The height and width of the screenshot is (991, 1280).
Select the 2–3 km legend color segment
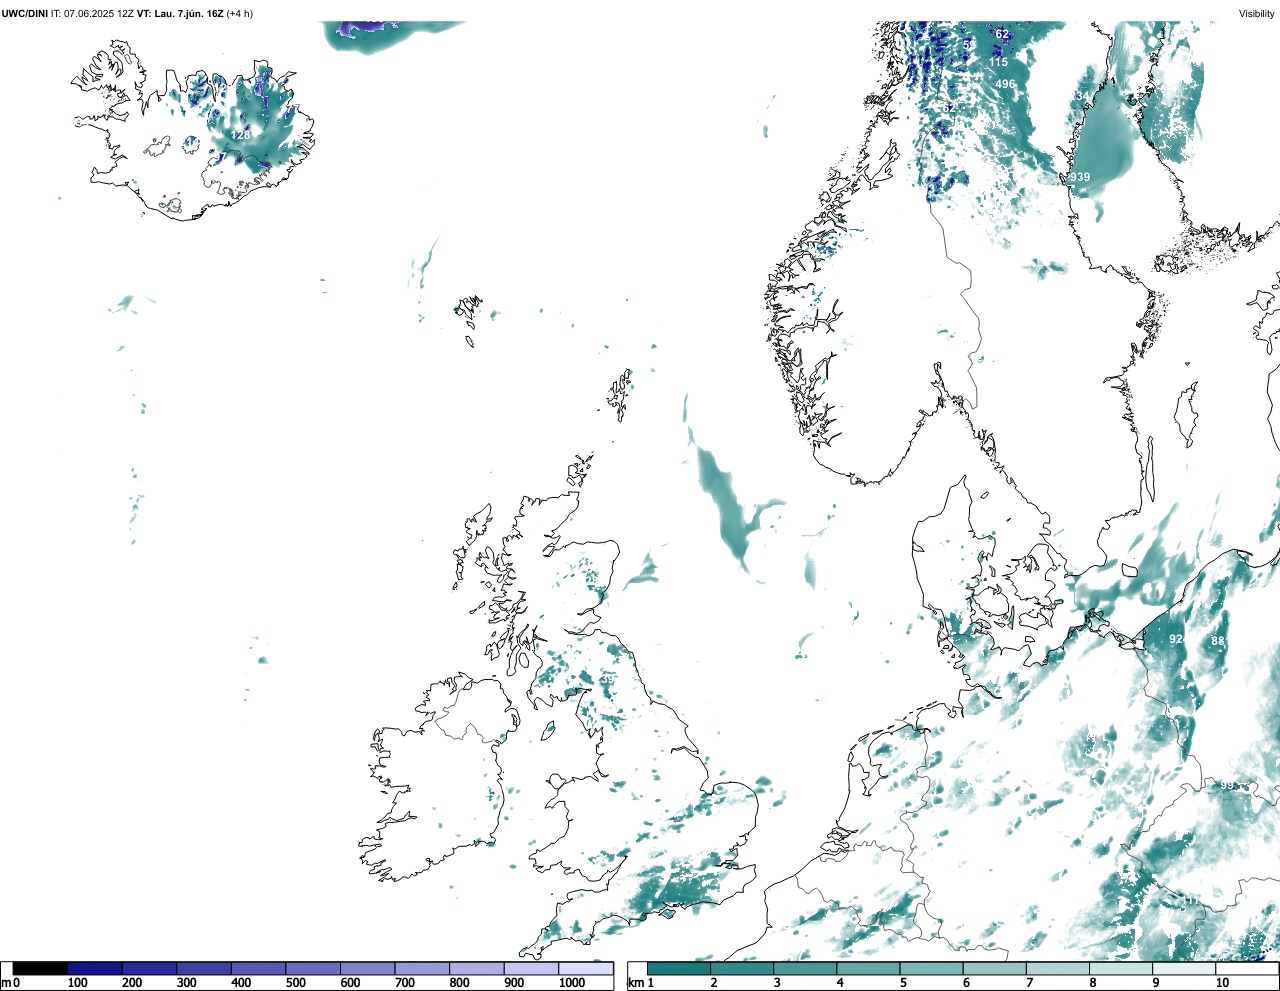click(x=742, y=968)
